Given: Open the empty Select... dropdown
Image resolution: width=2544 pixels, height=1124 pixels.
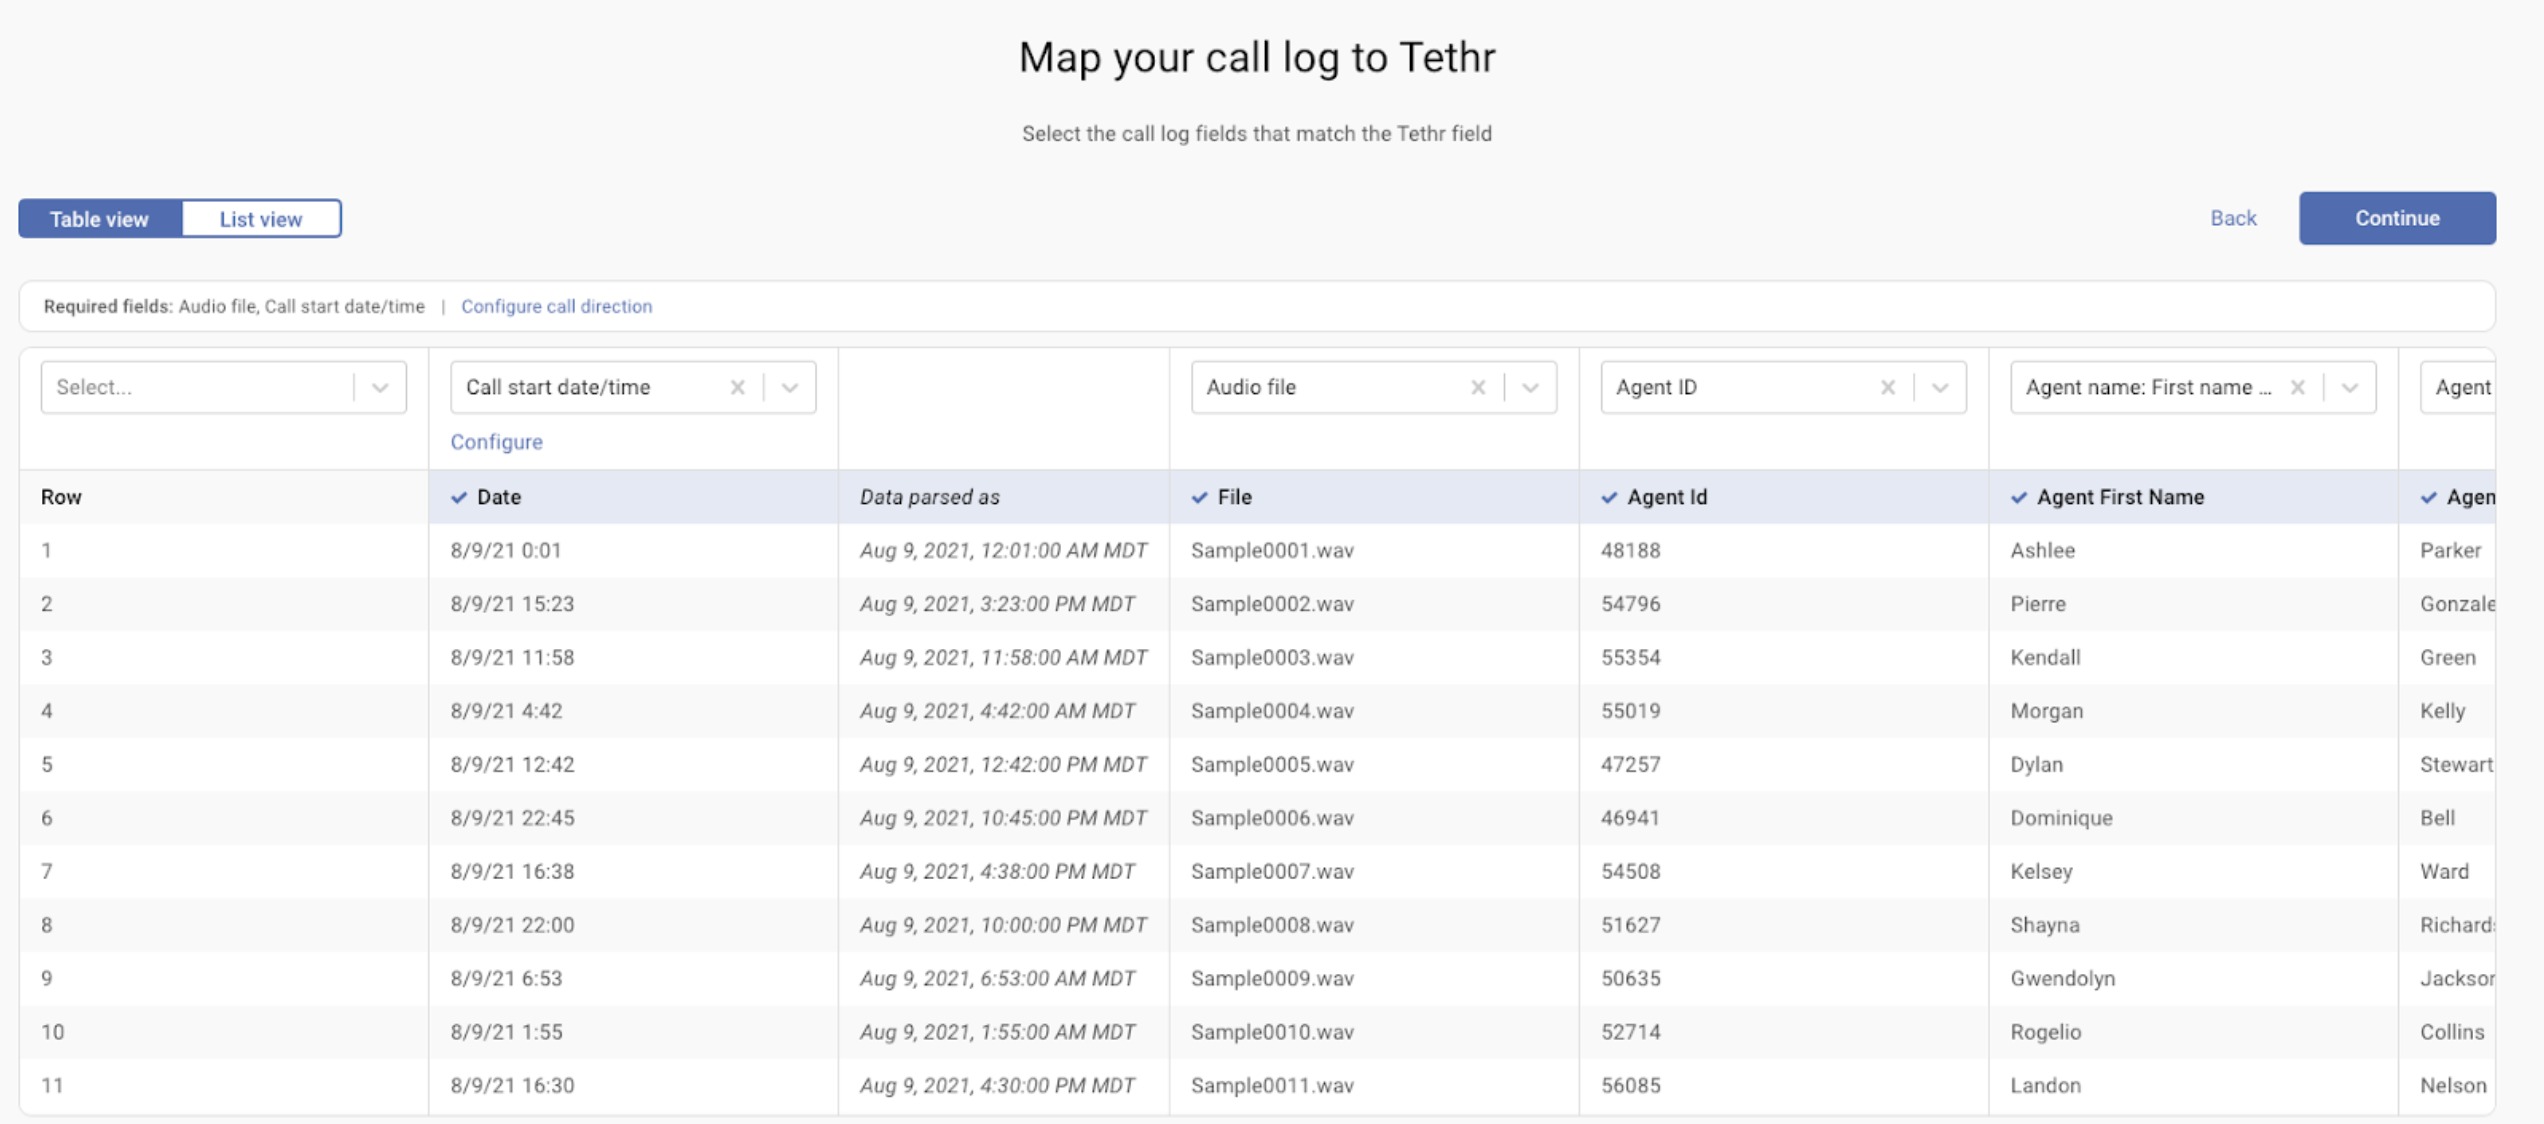Looking at the screenshot, I should tap(223, 387).
